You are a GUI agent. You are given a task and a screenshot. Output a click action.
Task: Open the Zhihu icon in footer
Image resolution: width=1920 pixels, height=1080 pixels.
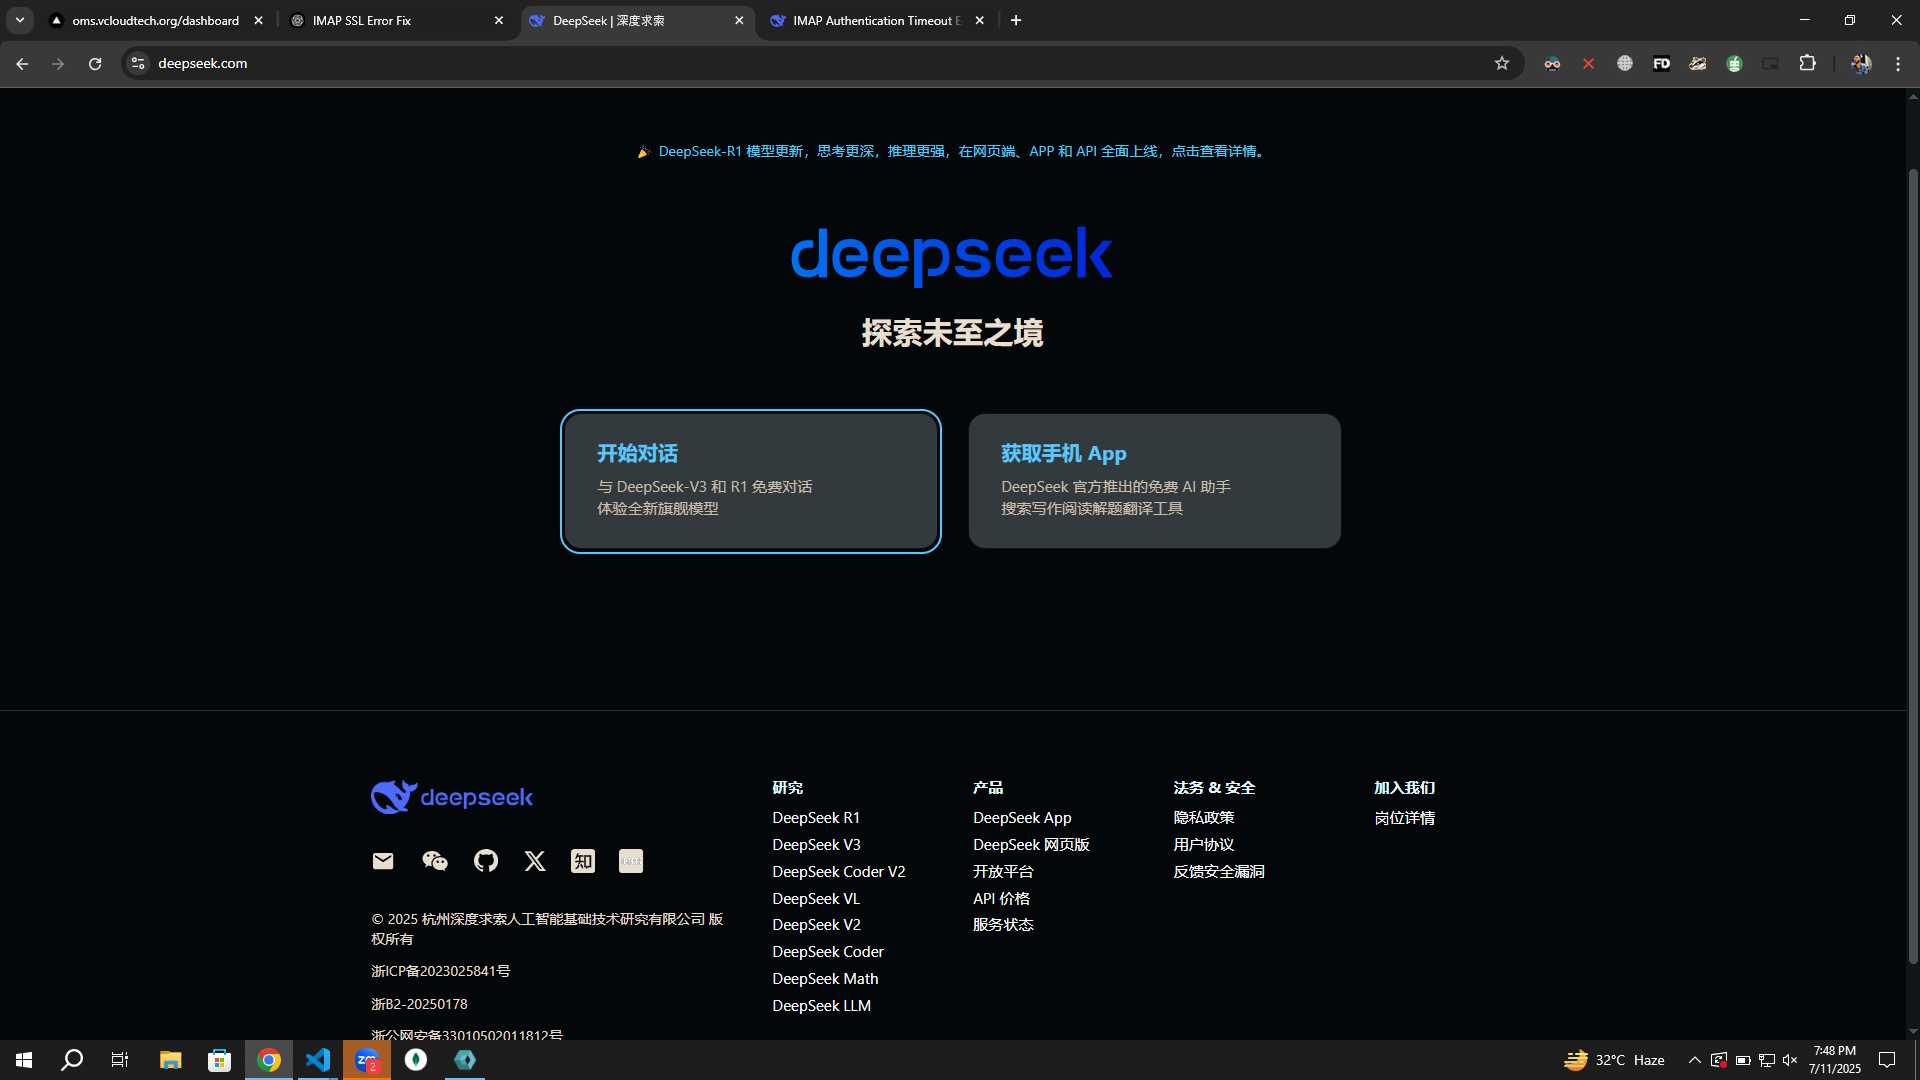point(583,861)
